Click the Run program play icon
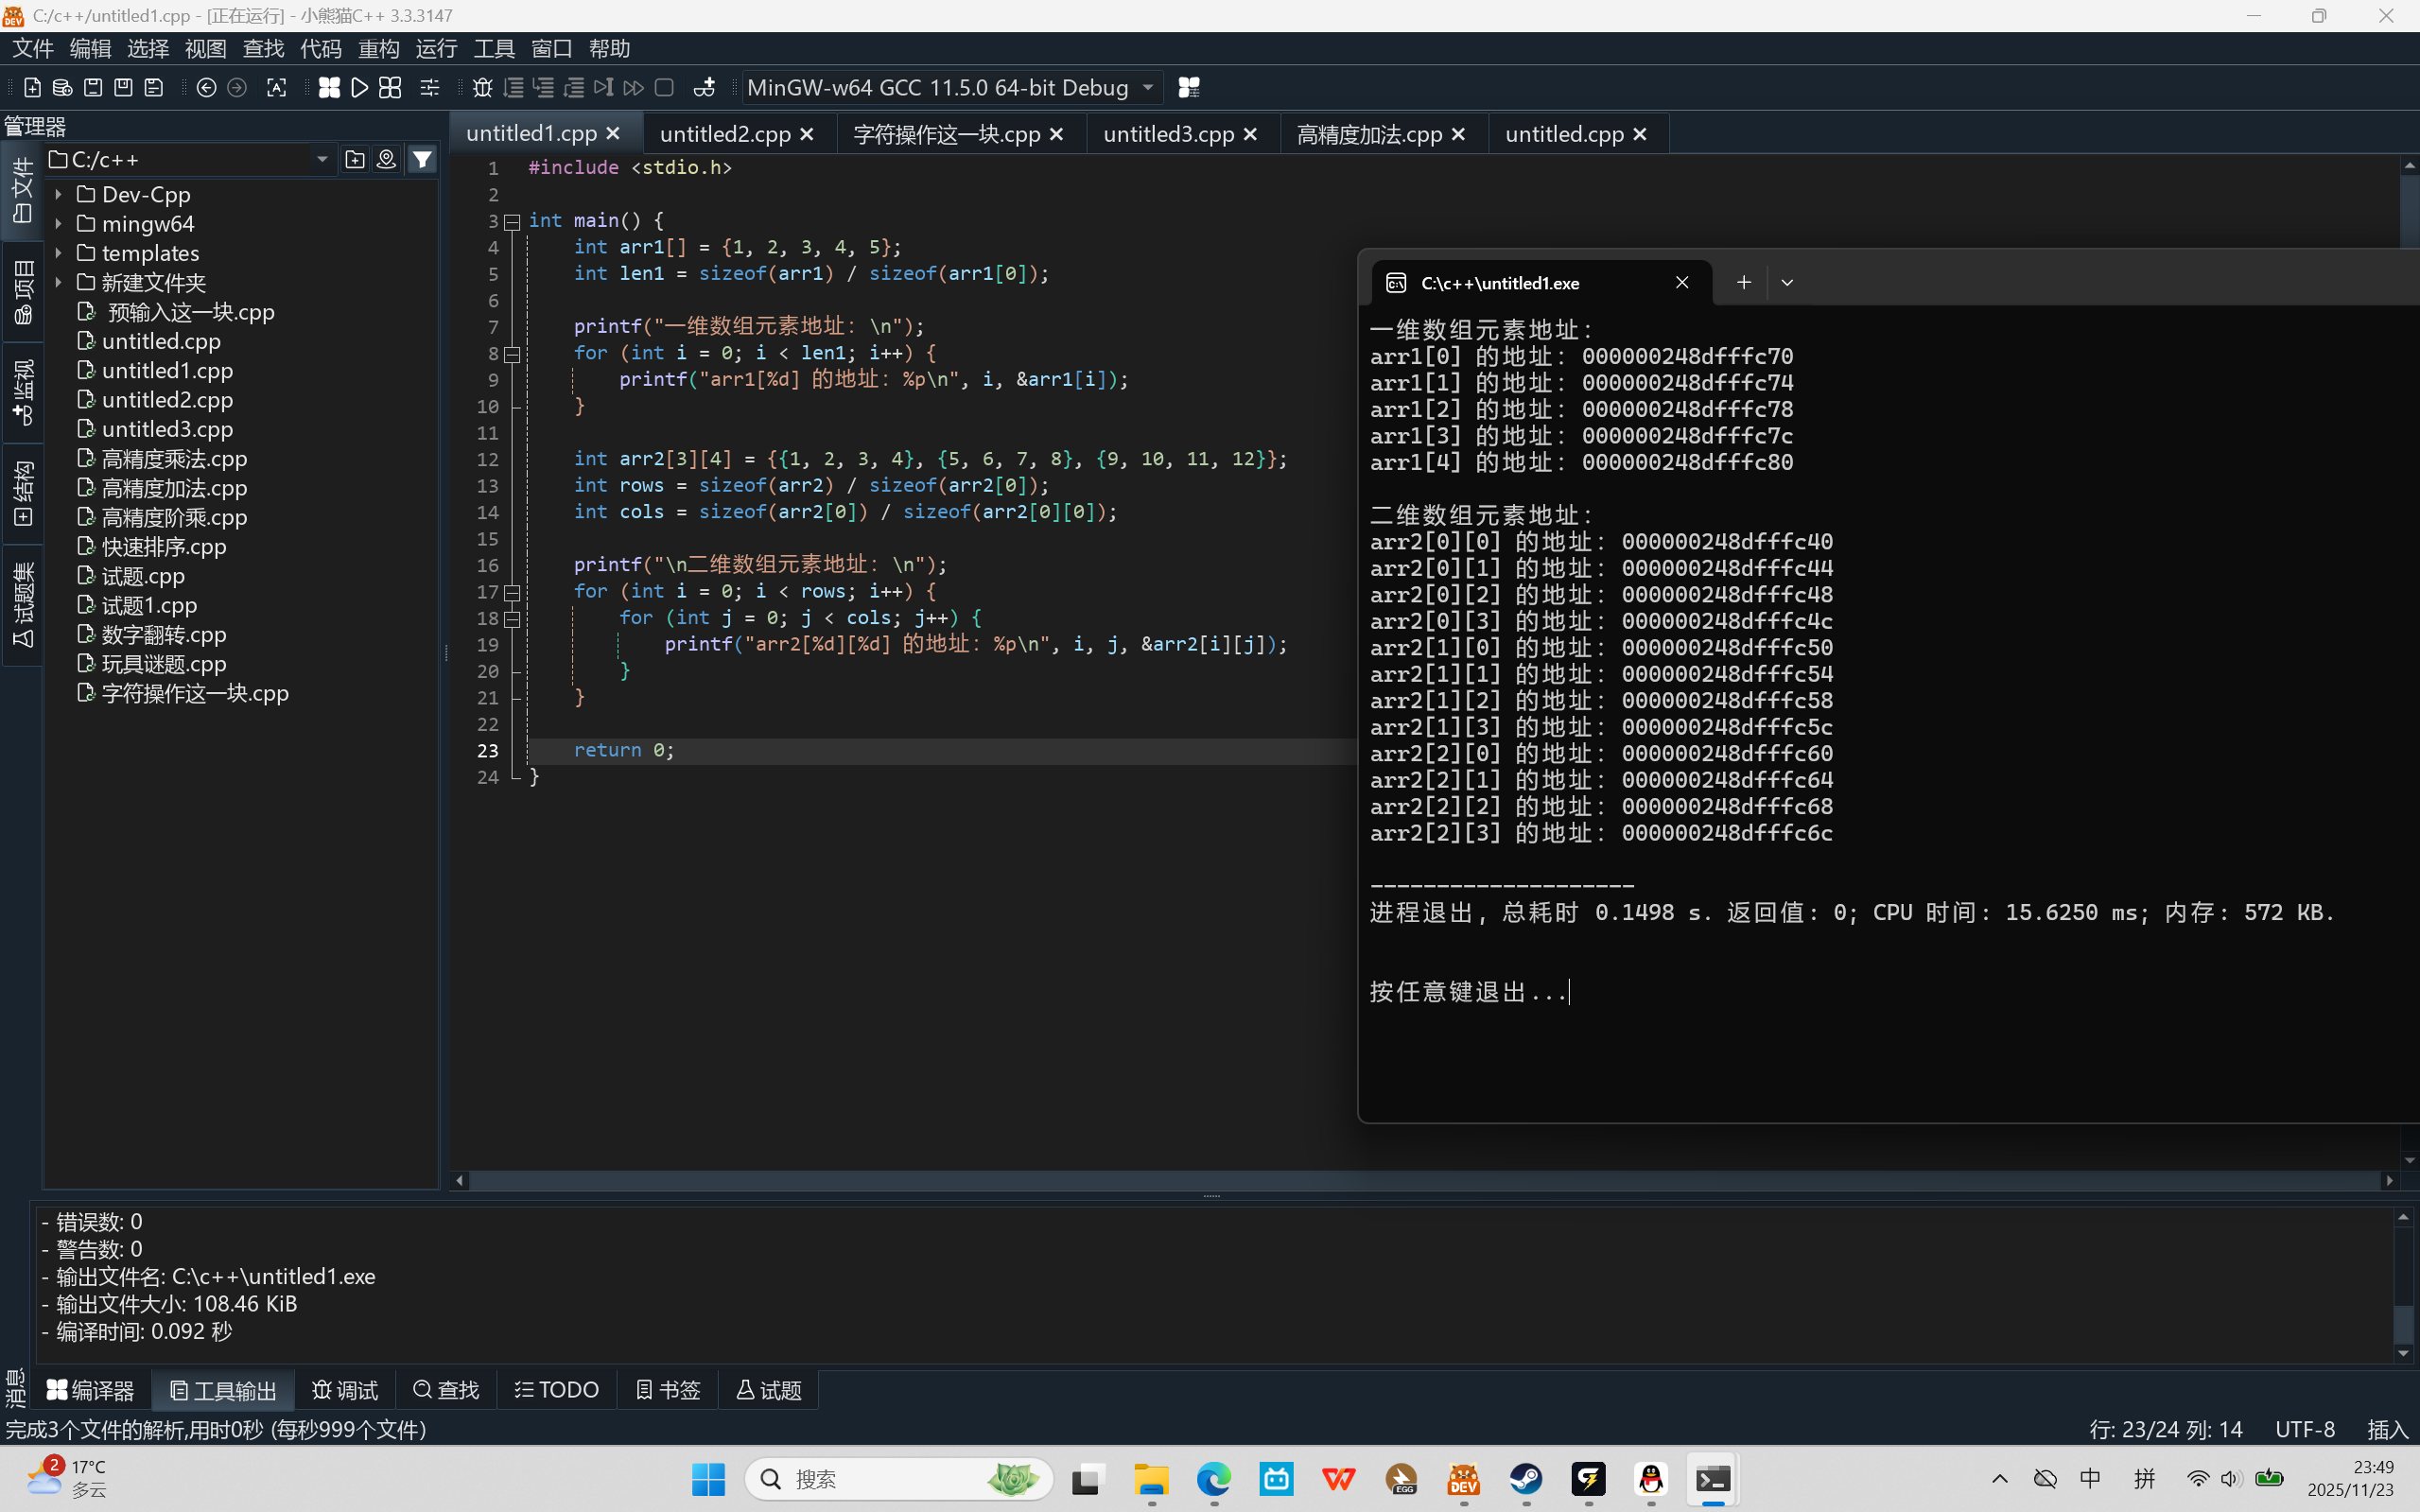This screenshot has width=2420, height=1512. (359, 88)
